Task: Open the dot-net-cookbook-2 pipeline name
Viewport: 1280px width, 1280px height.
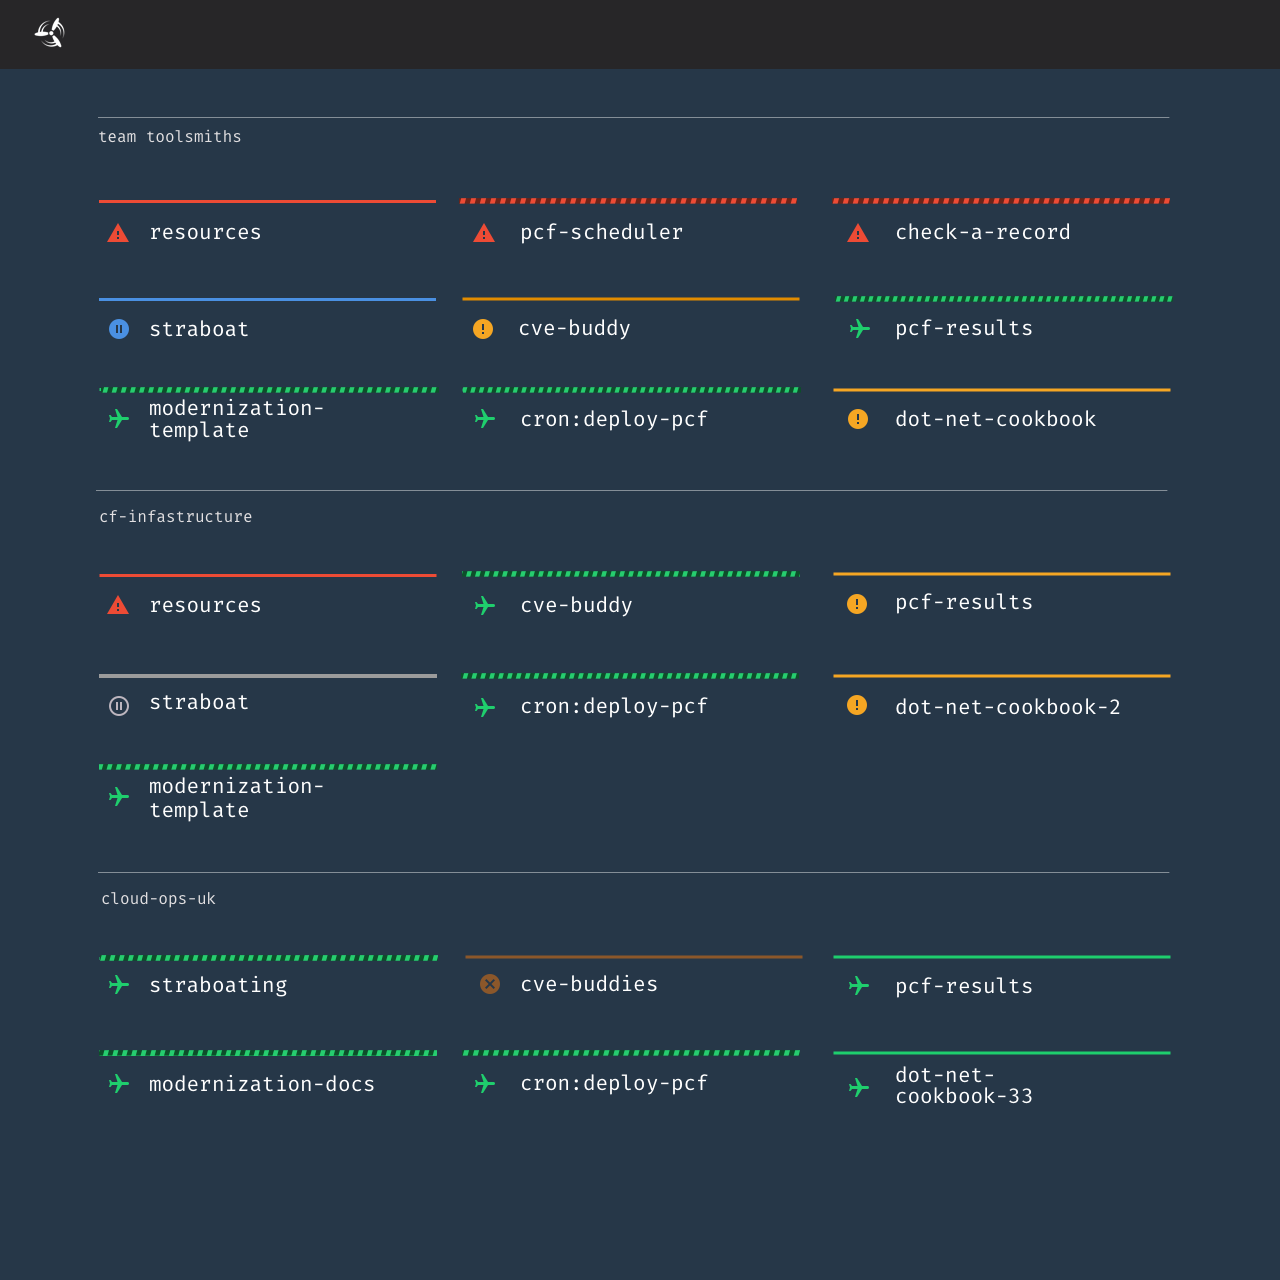Action: (1008, 707)
